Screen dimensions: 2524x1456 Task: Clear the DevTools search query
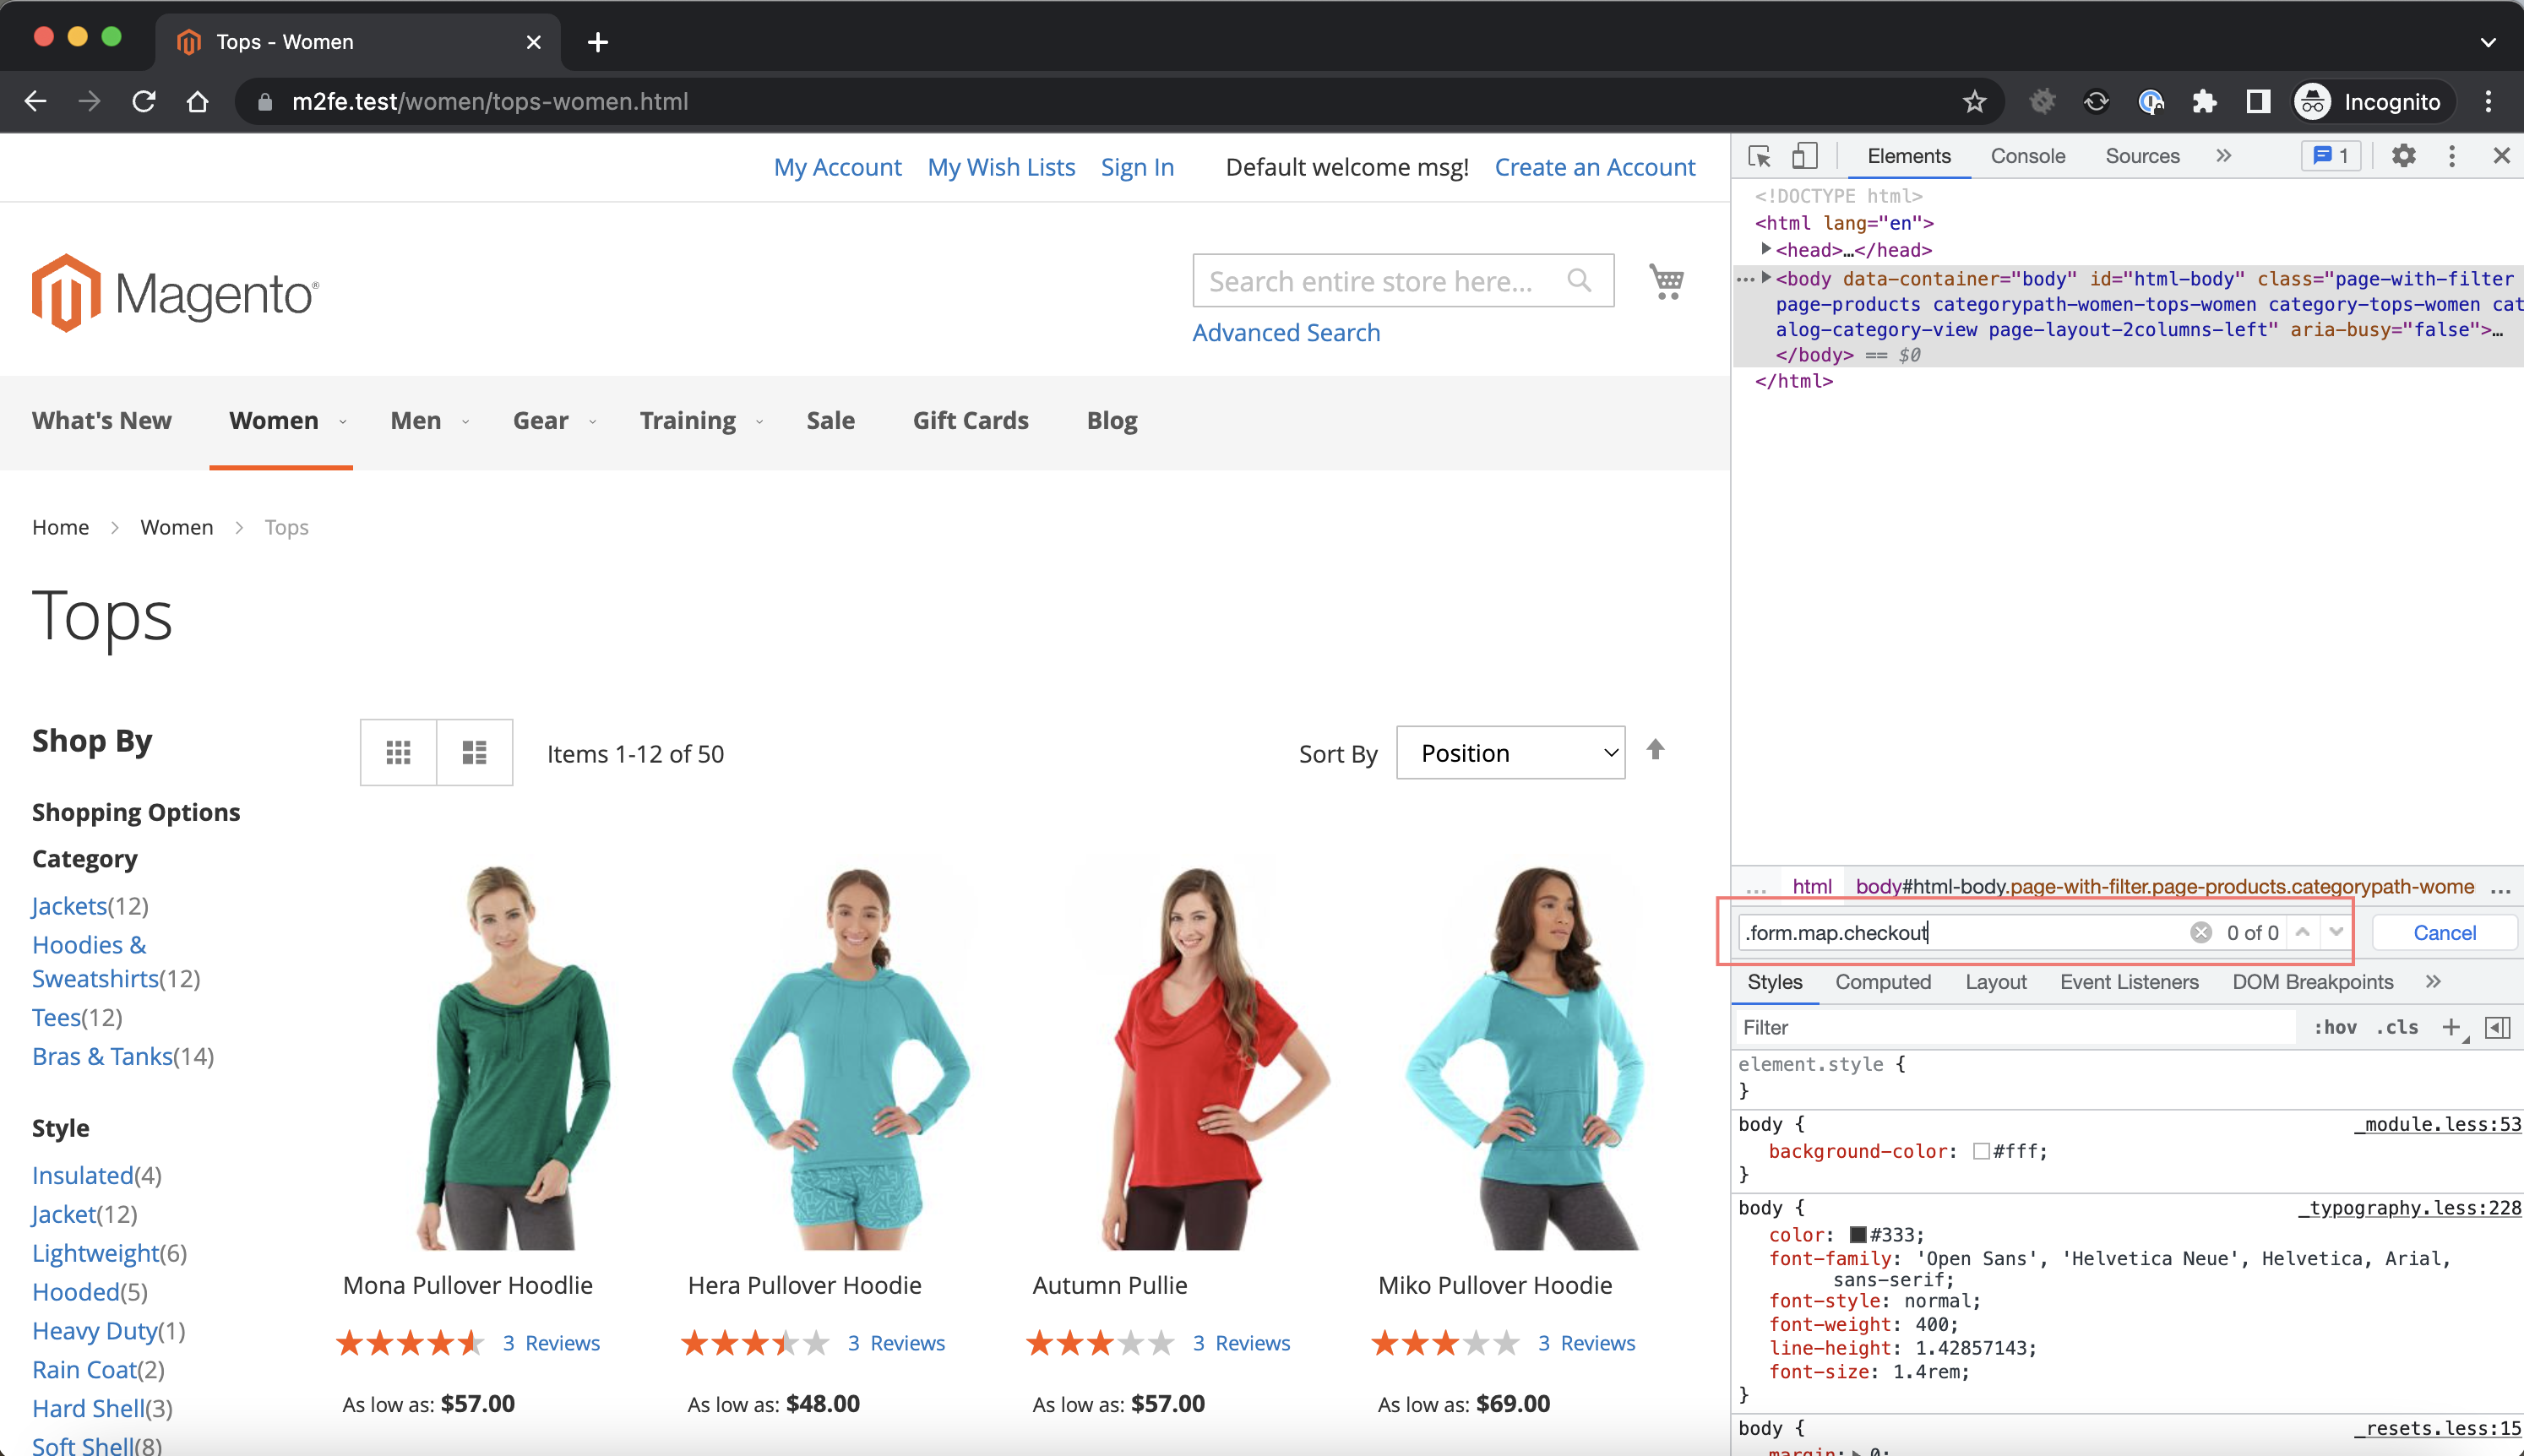coord(2200,932)
